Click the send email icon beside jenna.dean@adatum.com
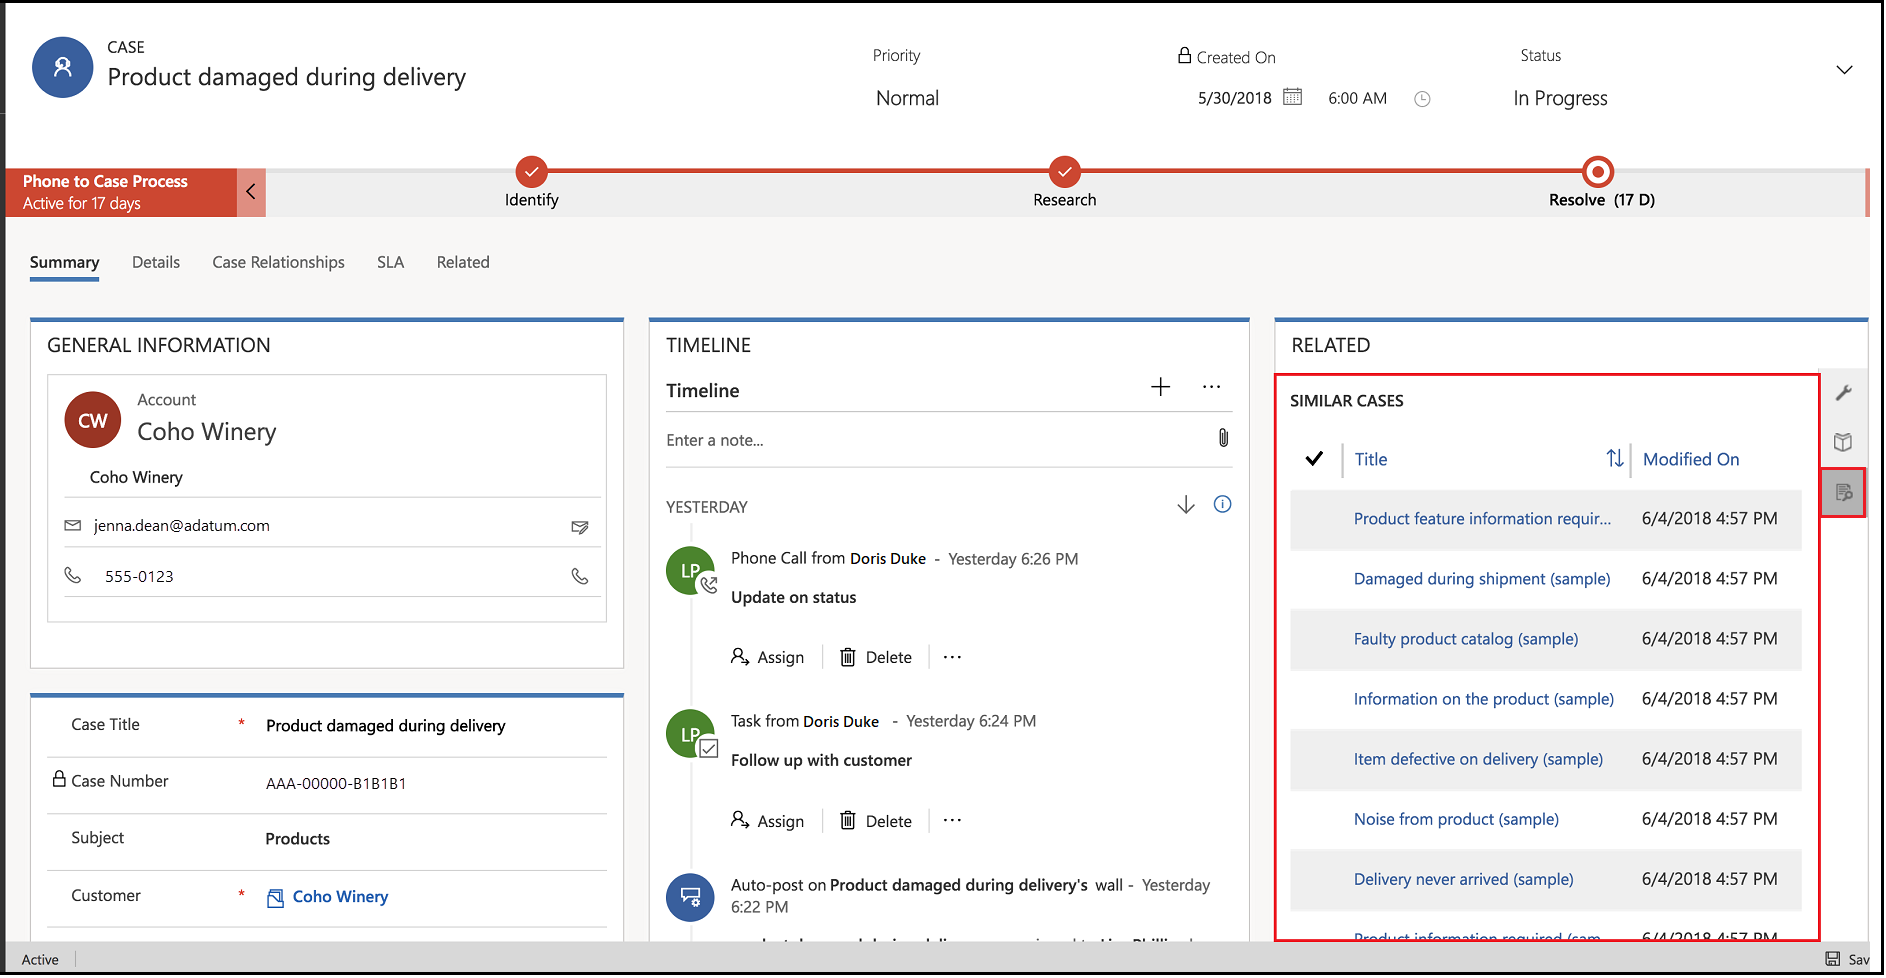This screenshot has height=978, width=1886. [x=579, y=527]
